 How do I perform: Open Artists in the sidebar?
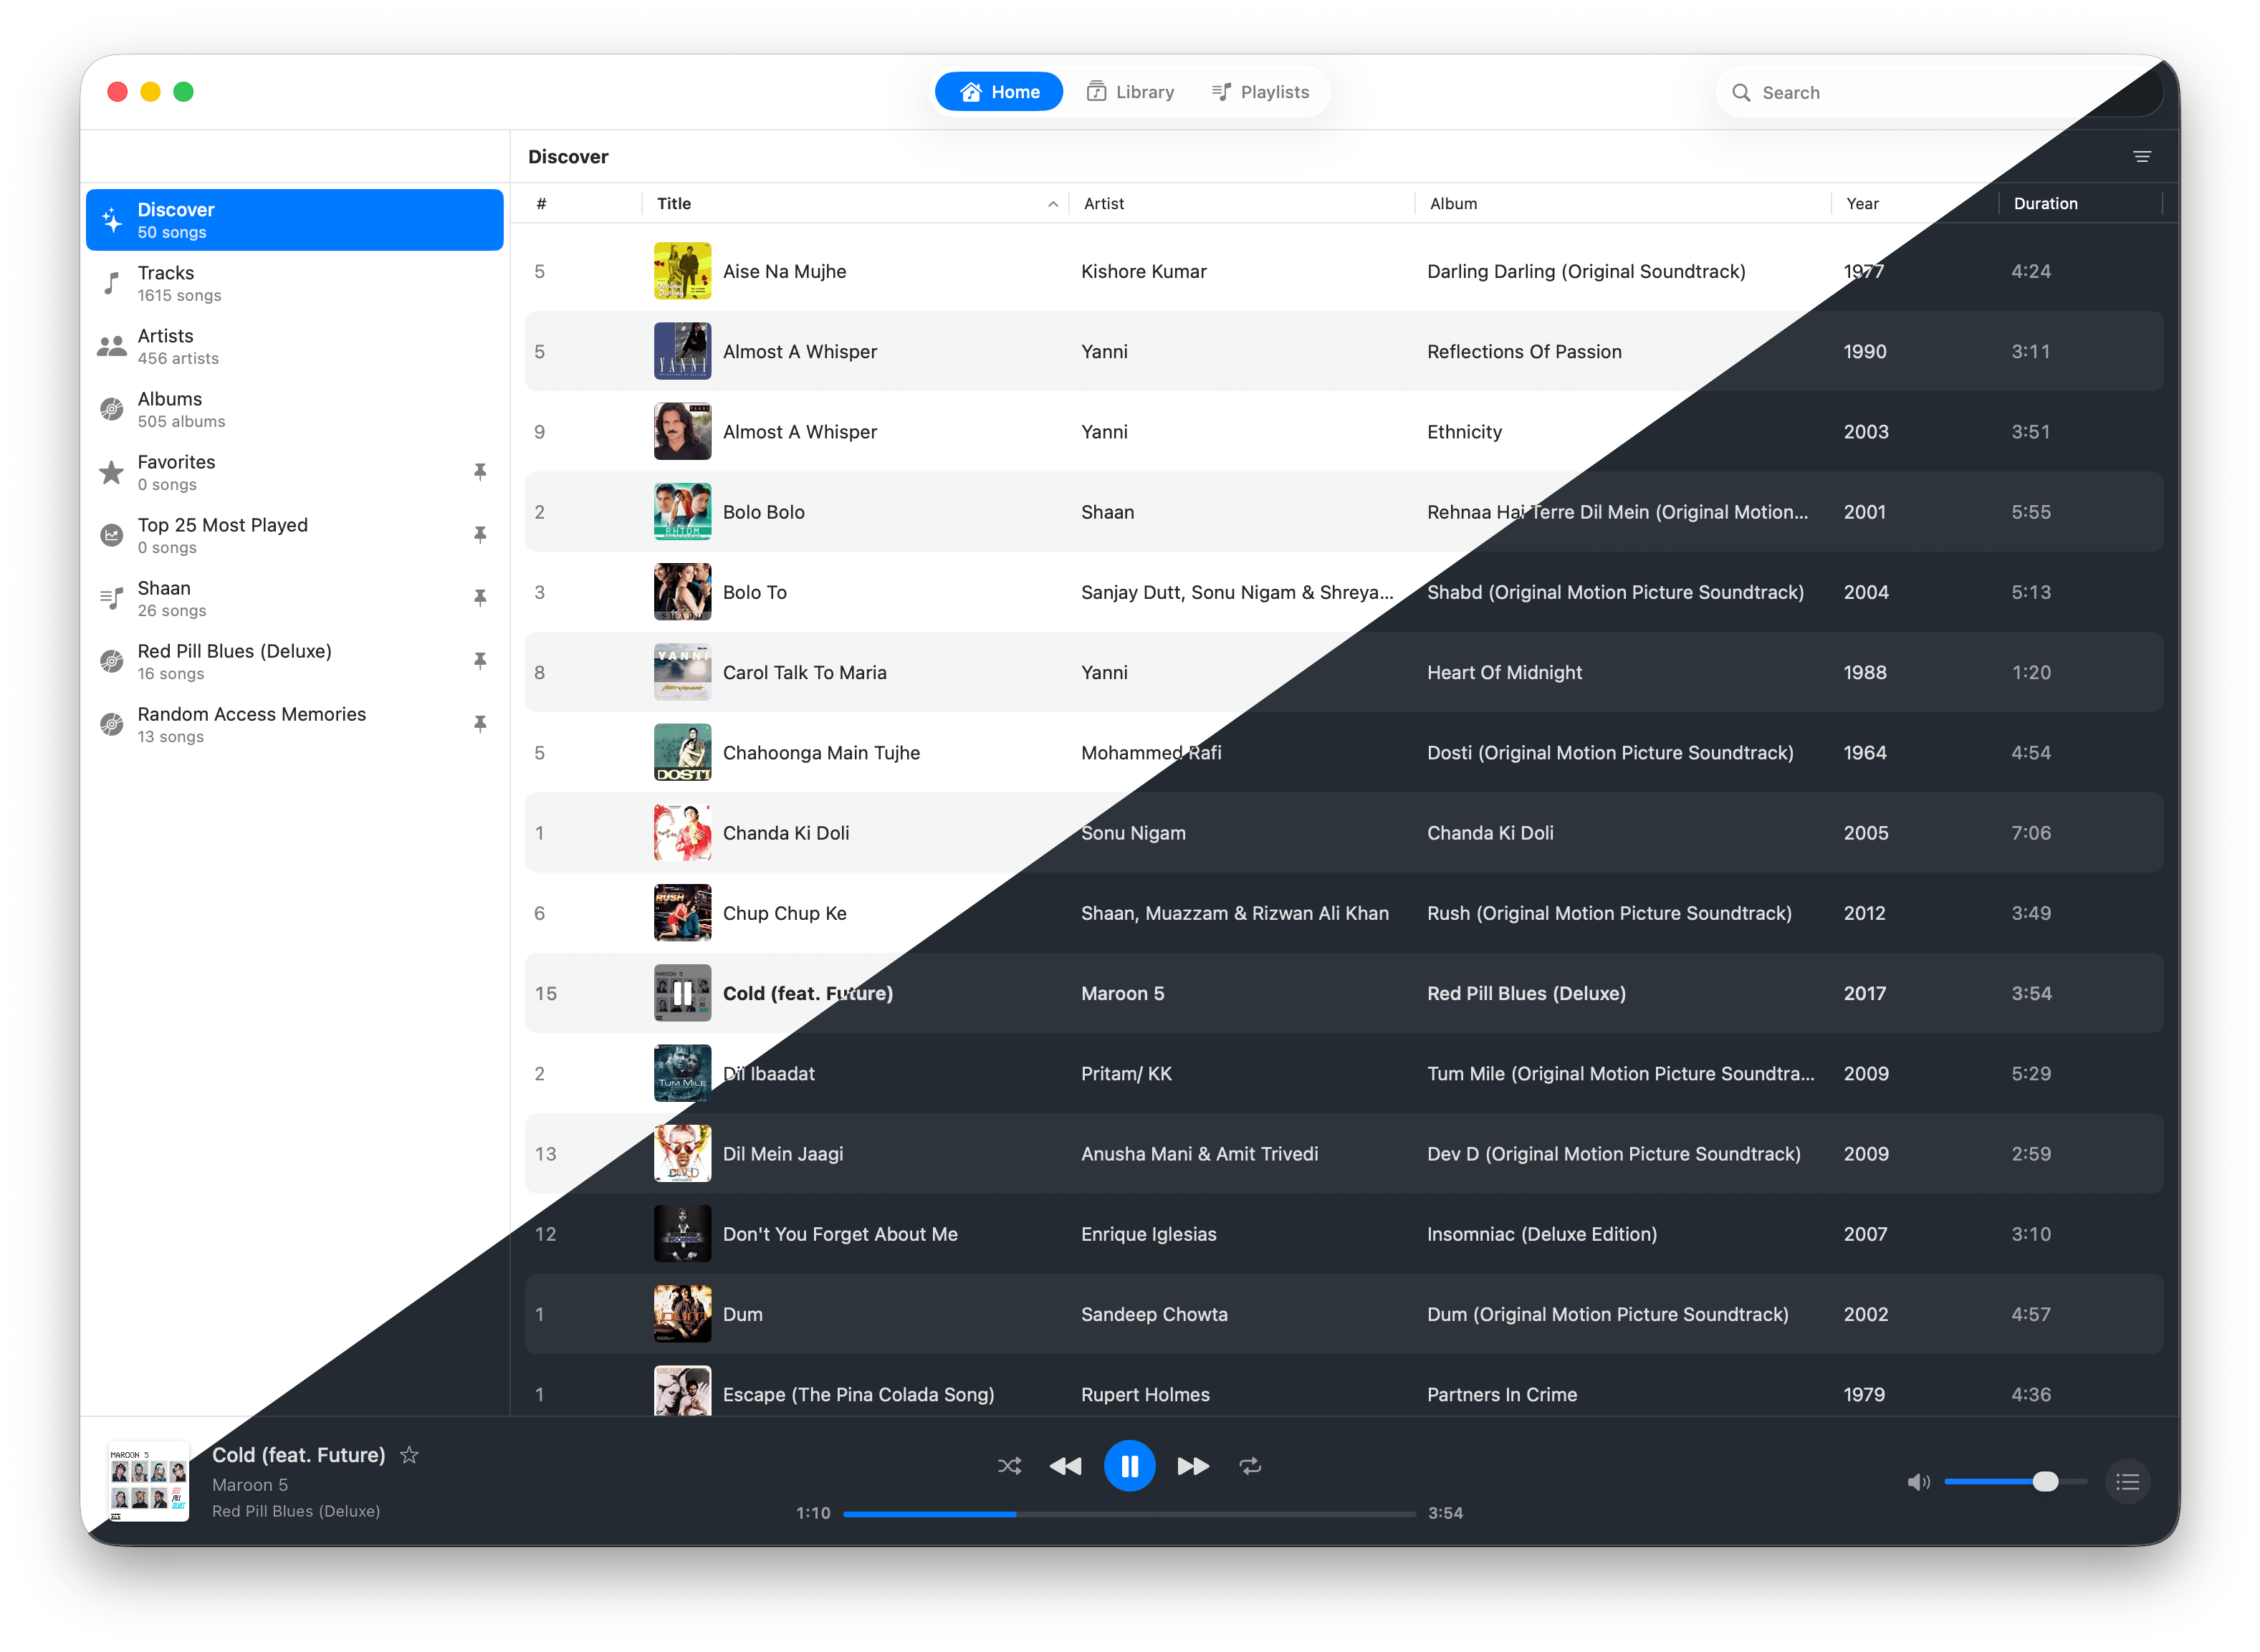(294, 346)
